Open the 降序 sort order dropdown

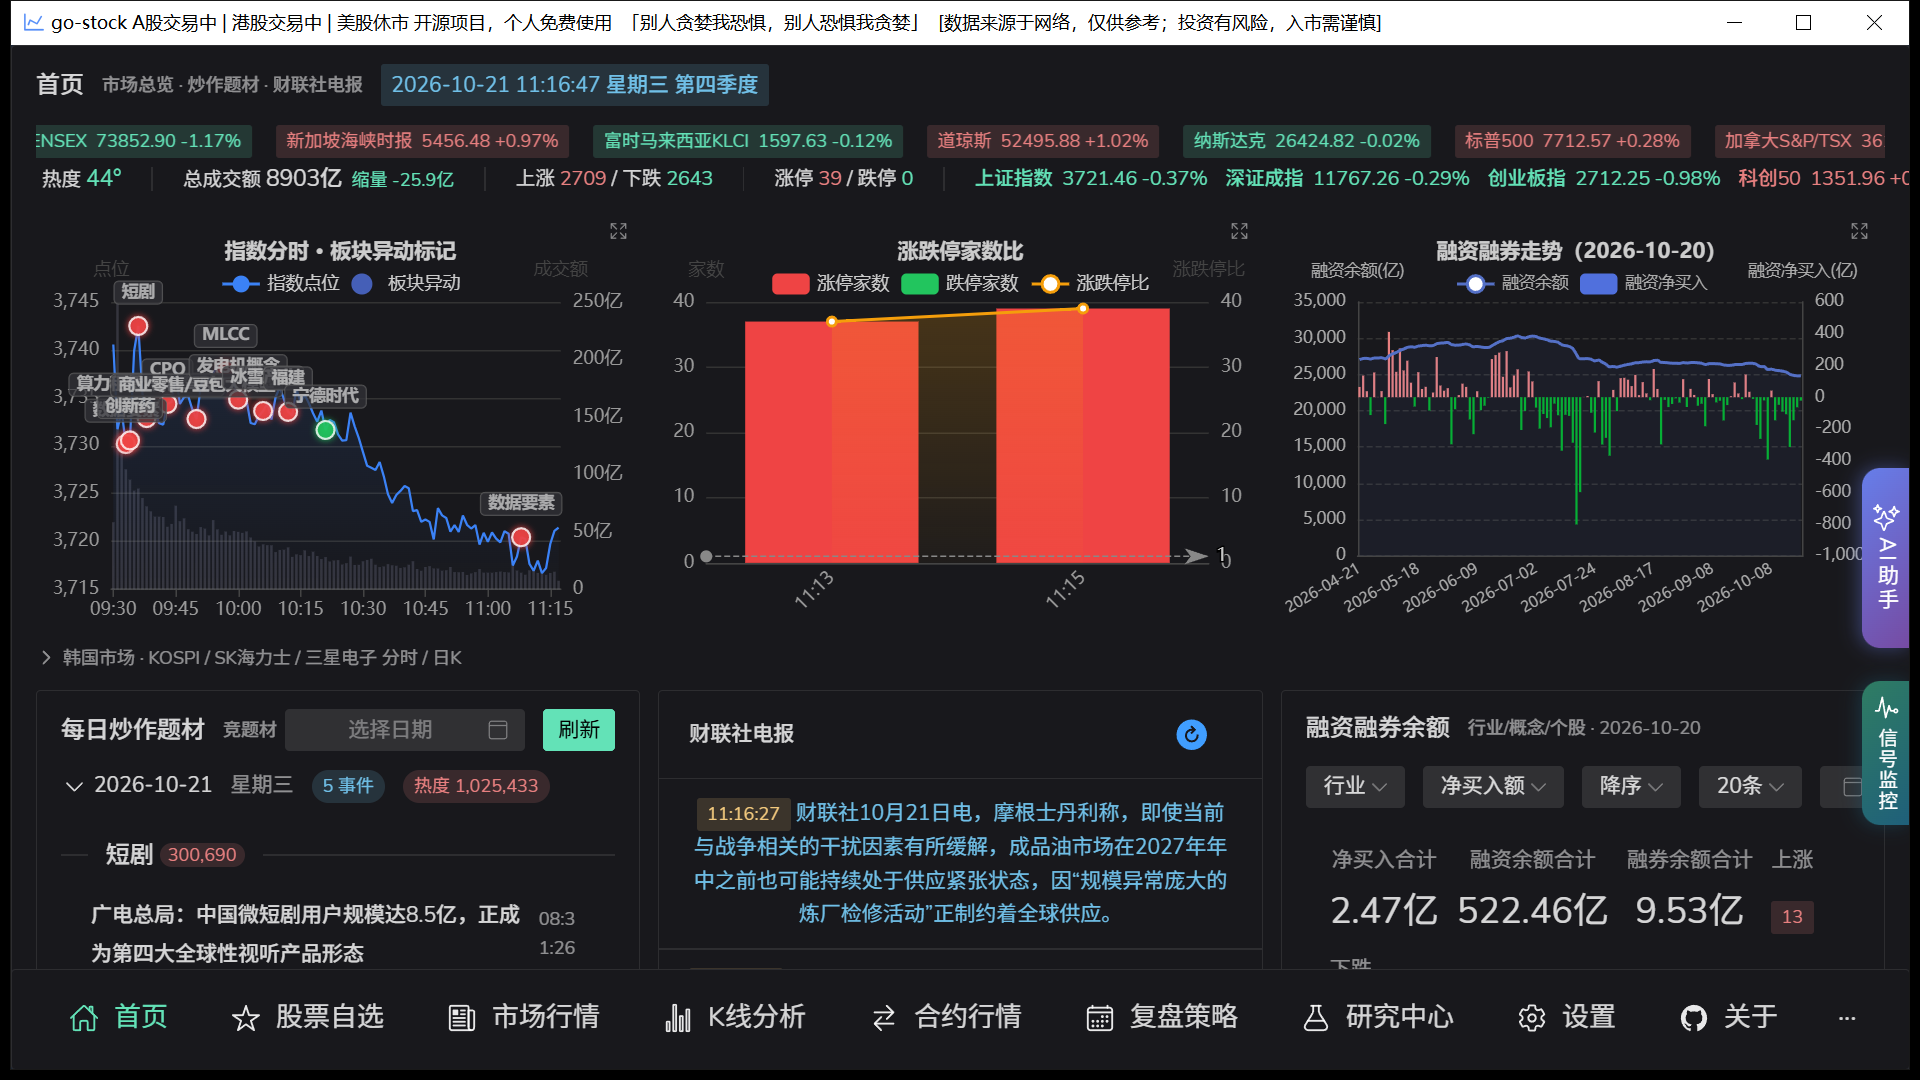click(x=1631, y=786)
